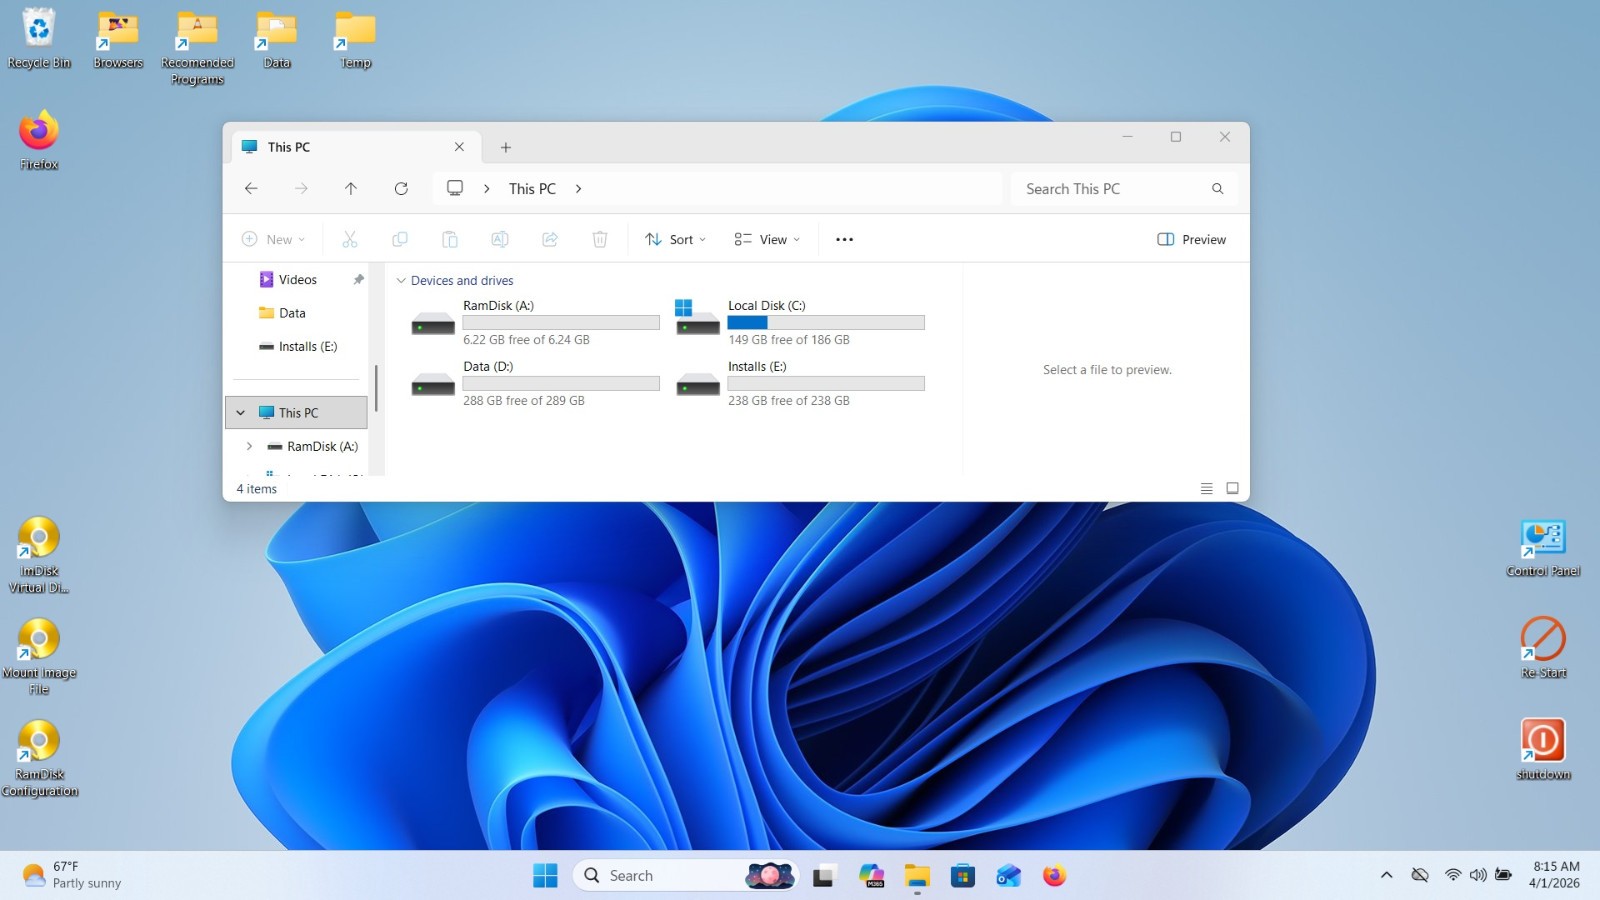Open Microsoft Store from taskbar
This screenshot has height=900, width=1600.
tap(962, 876)
